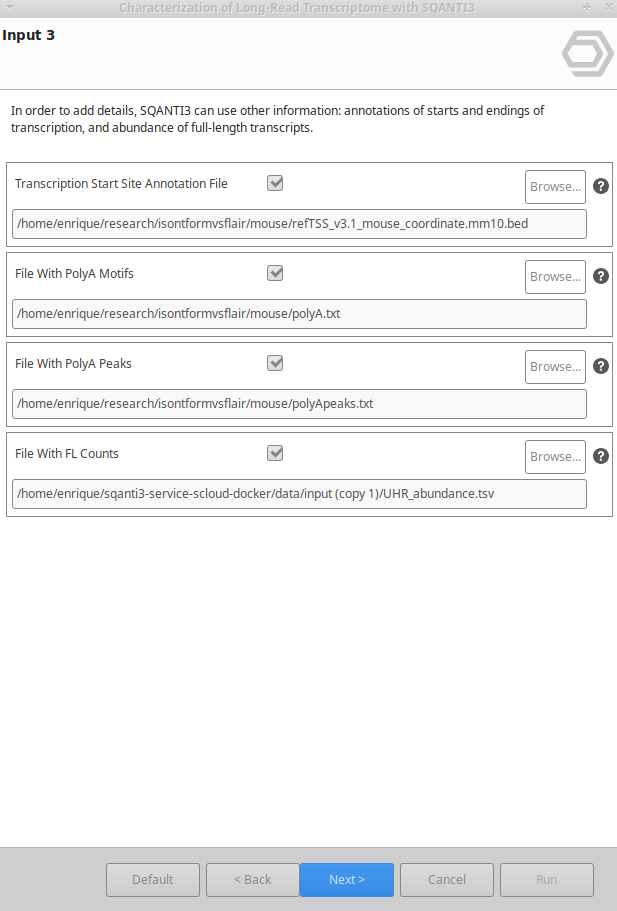Go back to the previous wizard page
The height and width of the screenshot is (911, 617).
[253, 880]
